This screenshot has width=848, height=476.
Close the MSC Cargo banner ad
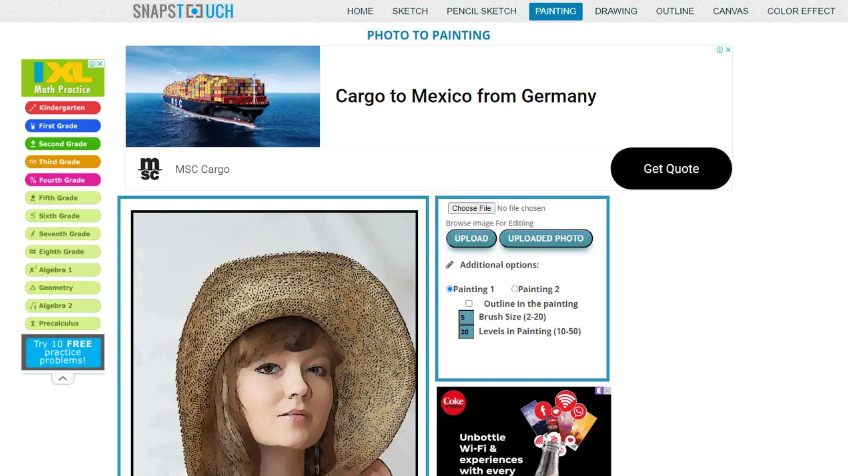(728, 50)
